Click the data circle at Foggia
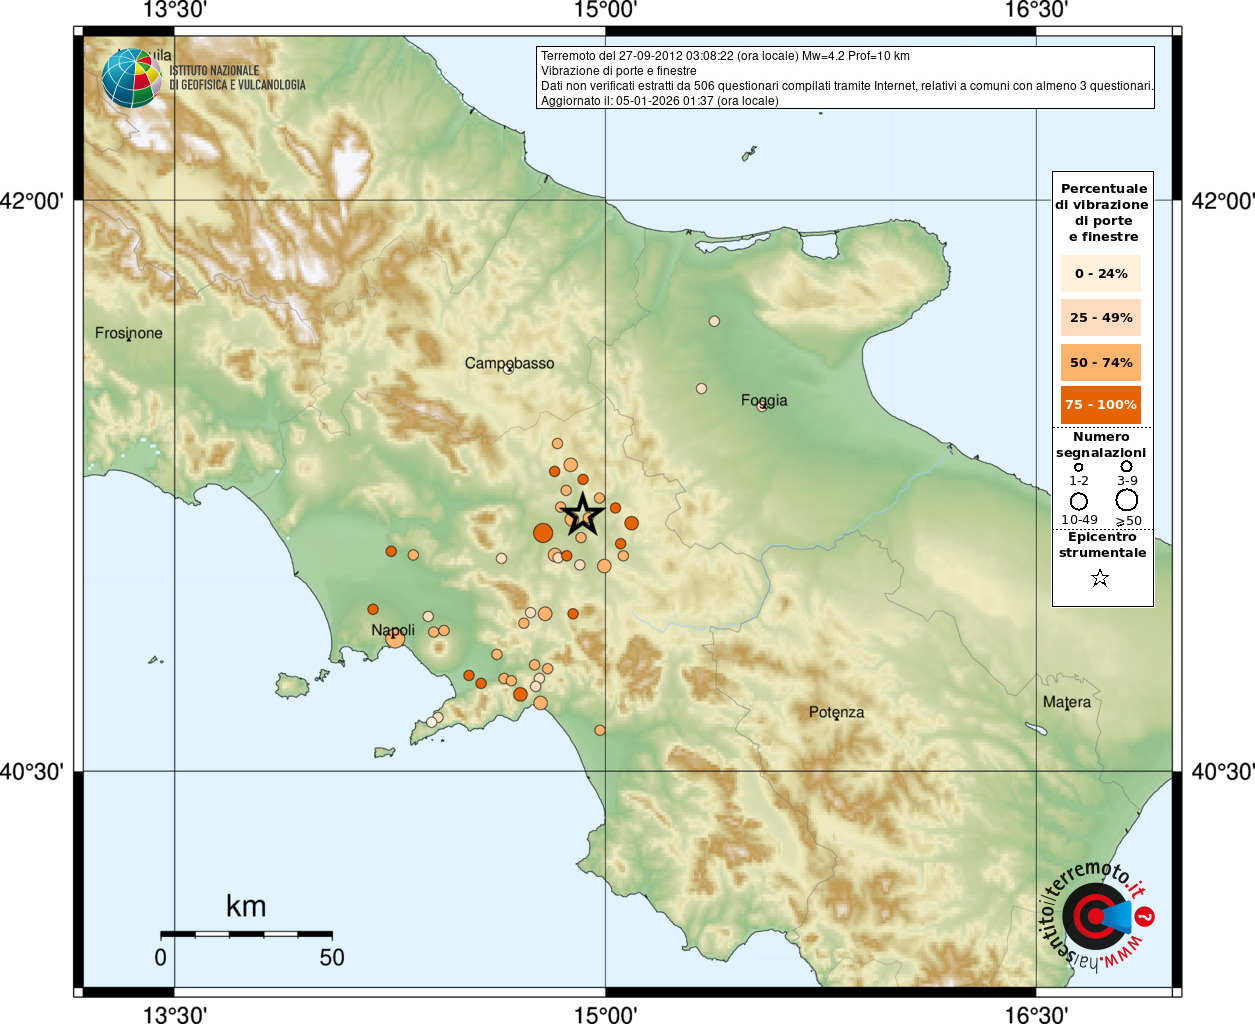The image size is (1255, 1024). [763, 405]
